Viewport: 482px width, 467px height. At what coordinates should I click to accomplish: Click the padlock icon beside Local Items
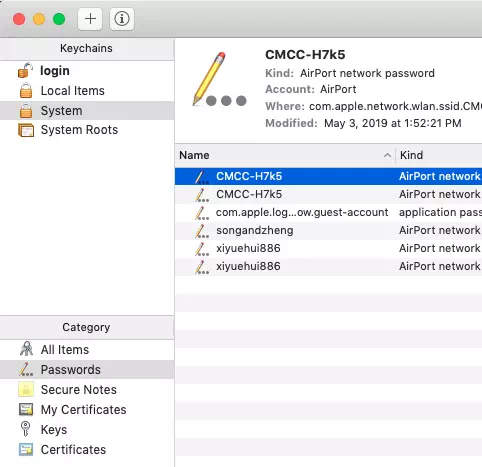(26, 91)
